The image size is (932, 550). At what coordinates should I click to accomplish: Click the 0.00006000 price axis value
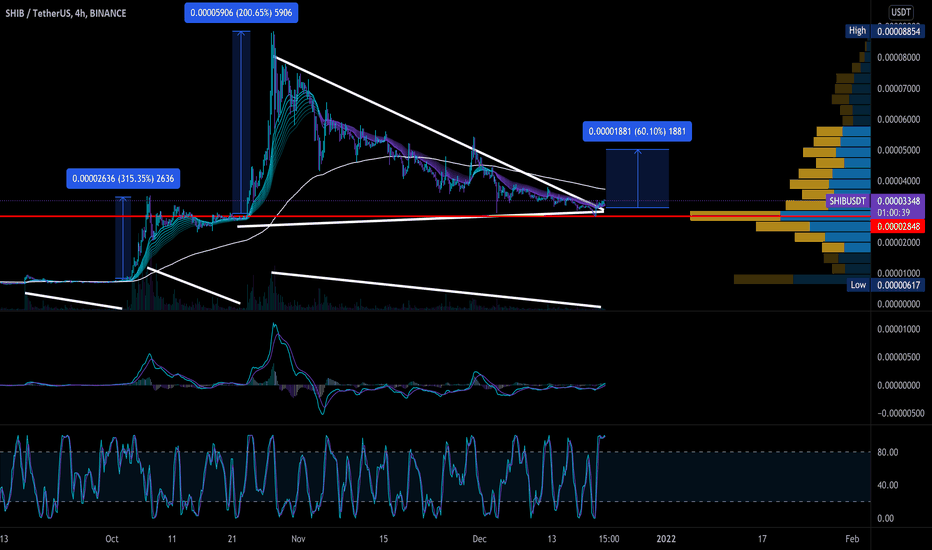(x=898, y=120)
